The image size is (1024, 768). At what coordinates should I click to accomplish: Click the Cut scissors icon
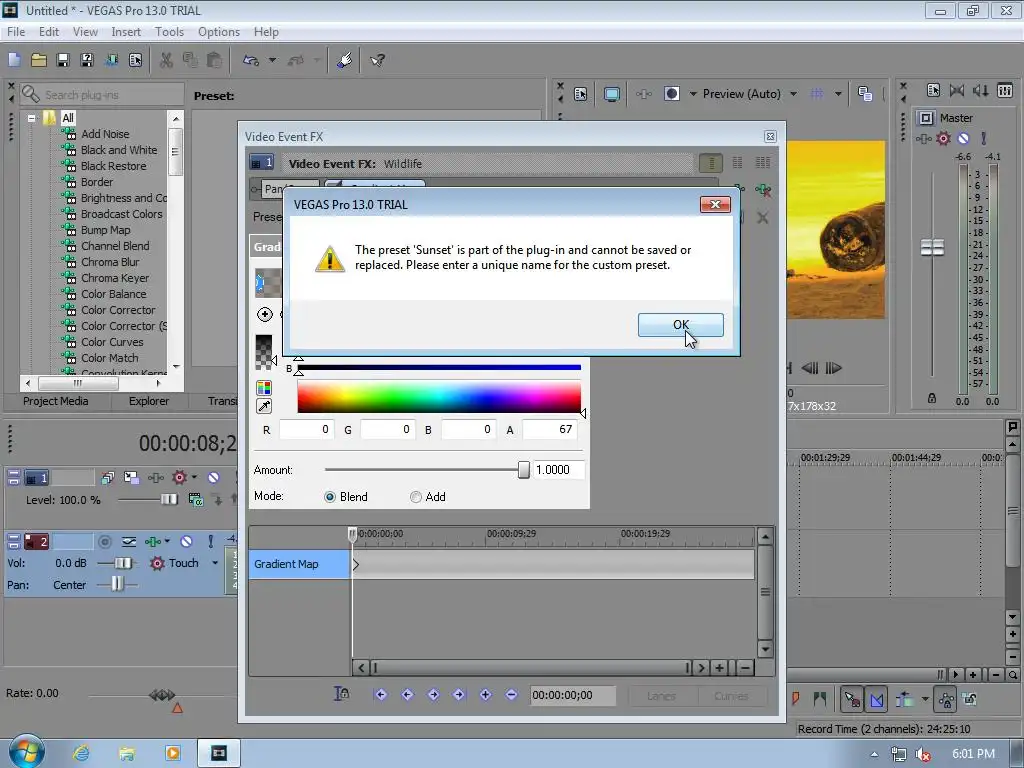pos(166,60)
